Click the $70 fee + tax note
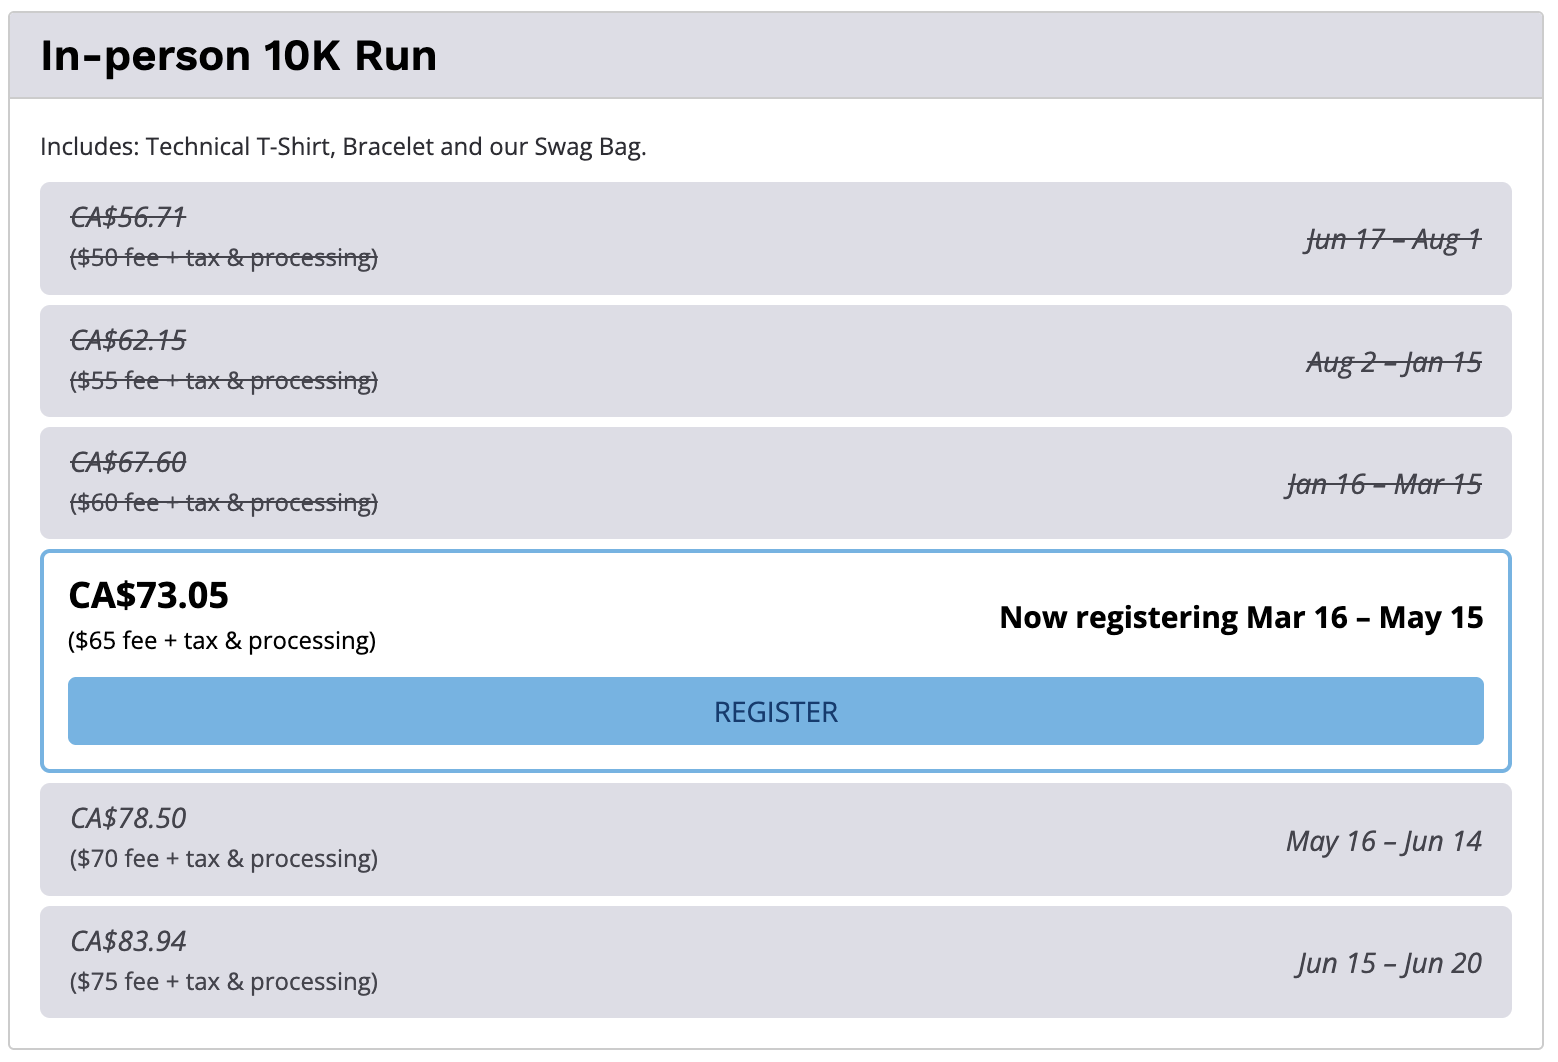The width and height of the screenshot is (1558, 1062). pyautogui.click(x=223, y=859)
